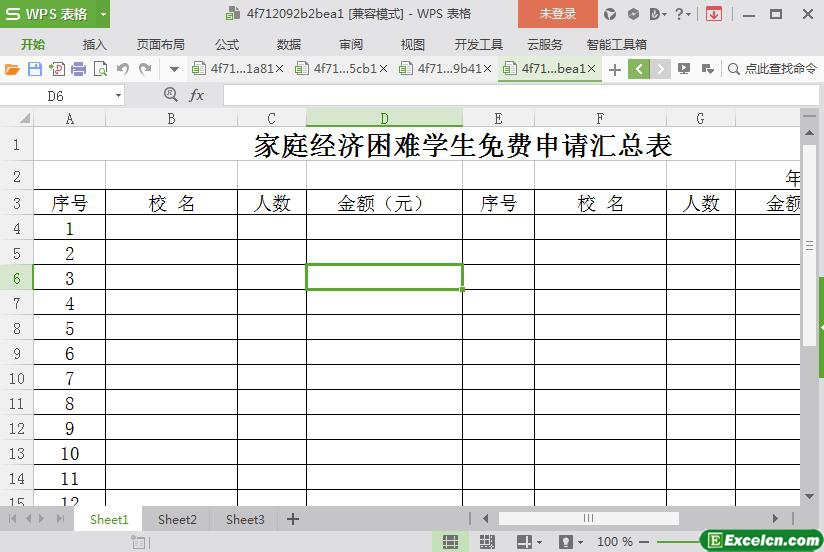Viewport: 824px width, 552px height.
Task: Switch to page break preview in status bar
Action: (487, 541)
